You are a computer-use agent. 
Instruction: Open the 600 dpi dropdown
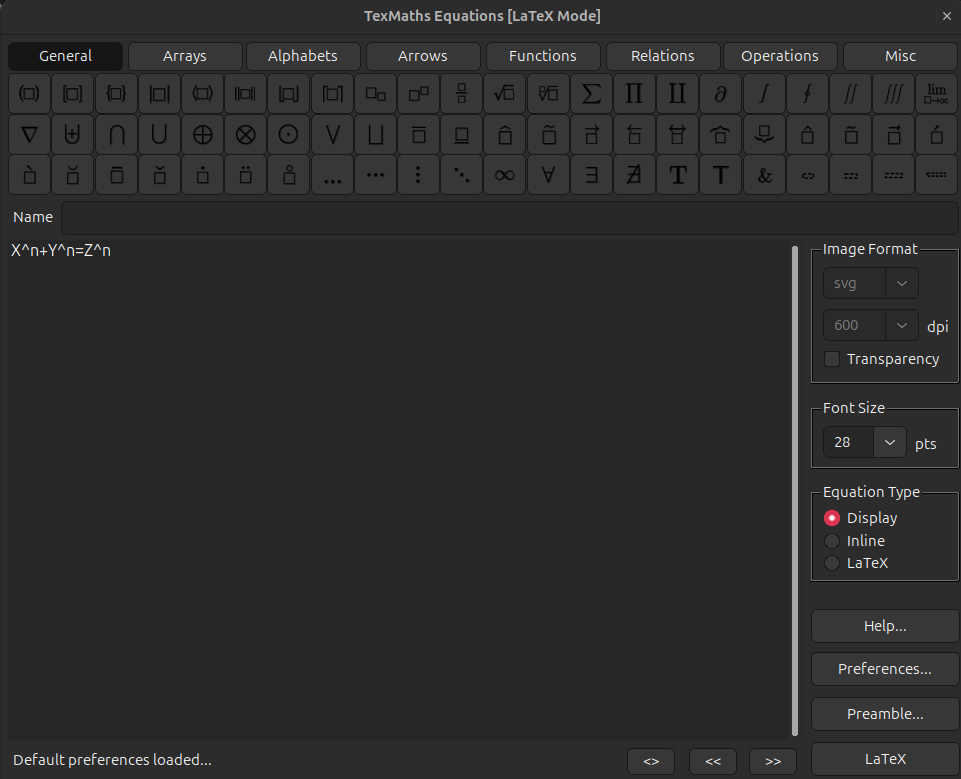pyautogui.click(x=901, y=325)
